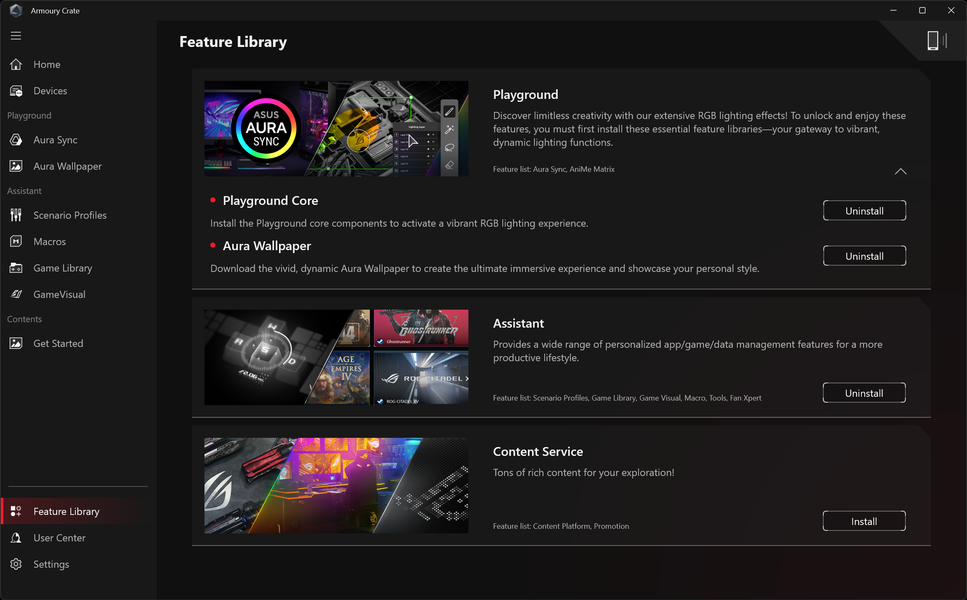967x600 pixels.
Task: Click GameVisual label in sidebar
Action: coord(59,294)
